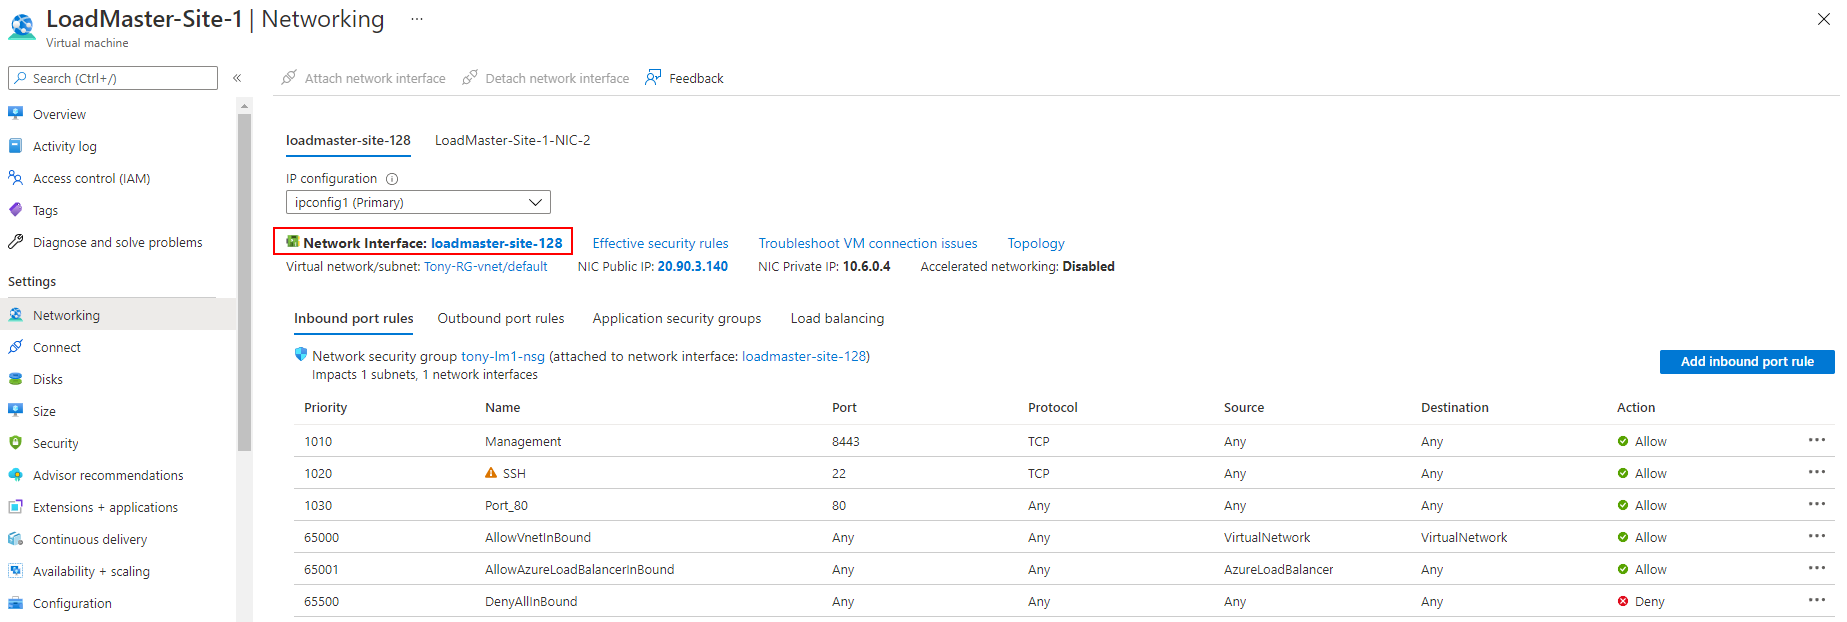Open Effective security rules link
The width and height of the screenshot is (1847, 622).
(661, 243)
